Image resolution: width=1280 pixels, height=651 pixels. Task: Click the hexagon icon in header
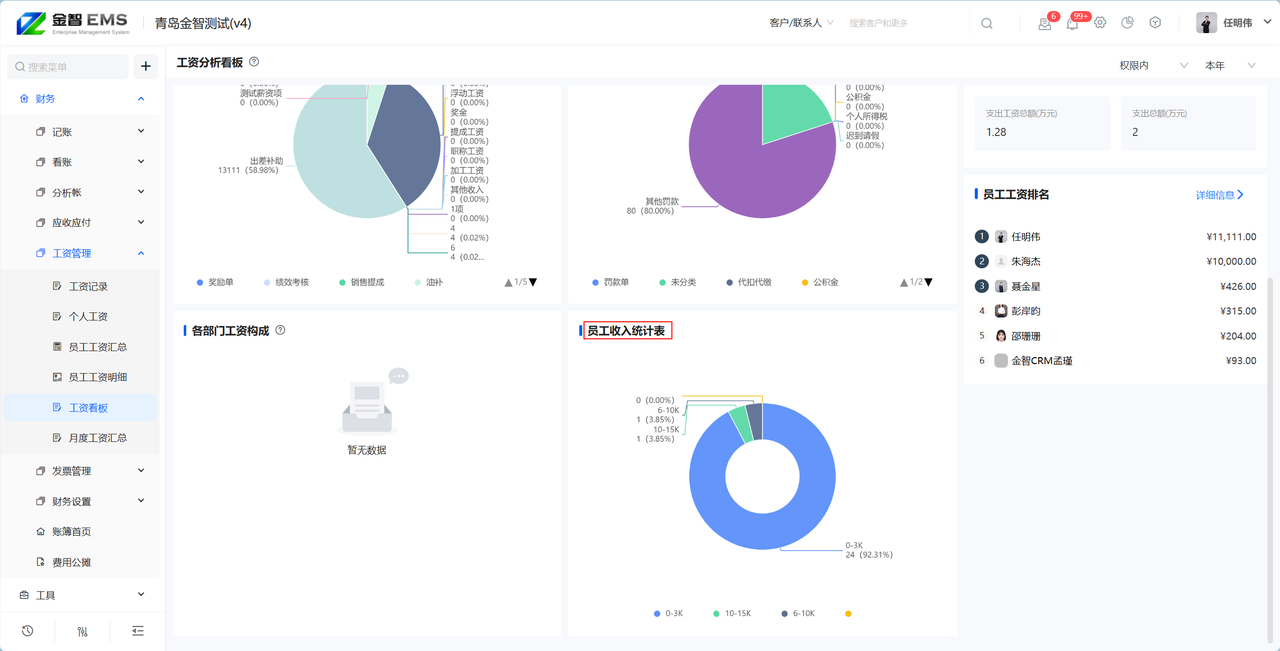click(1155, 23)
